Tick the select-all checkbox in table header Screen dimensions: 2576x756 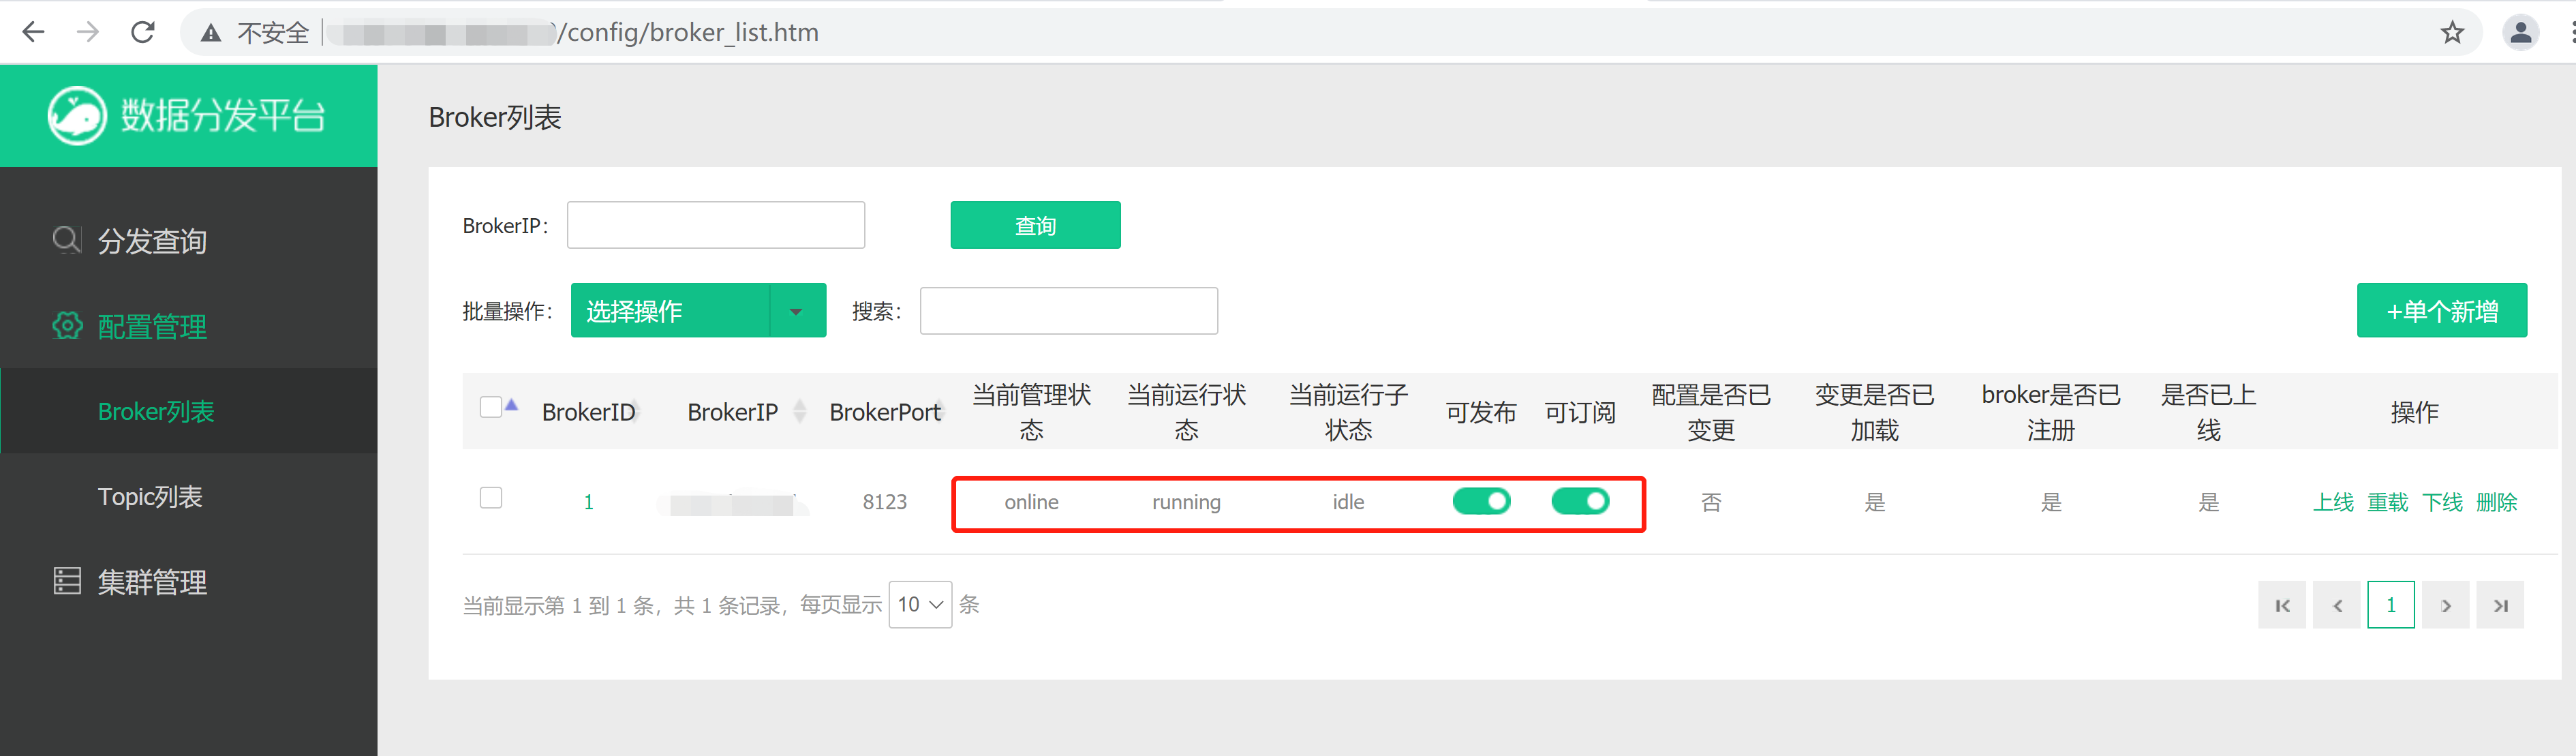(491, 407)
